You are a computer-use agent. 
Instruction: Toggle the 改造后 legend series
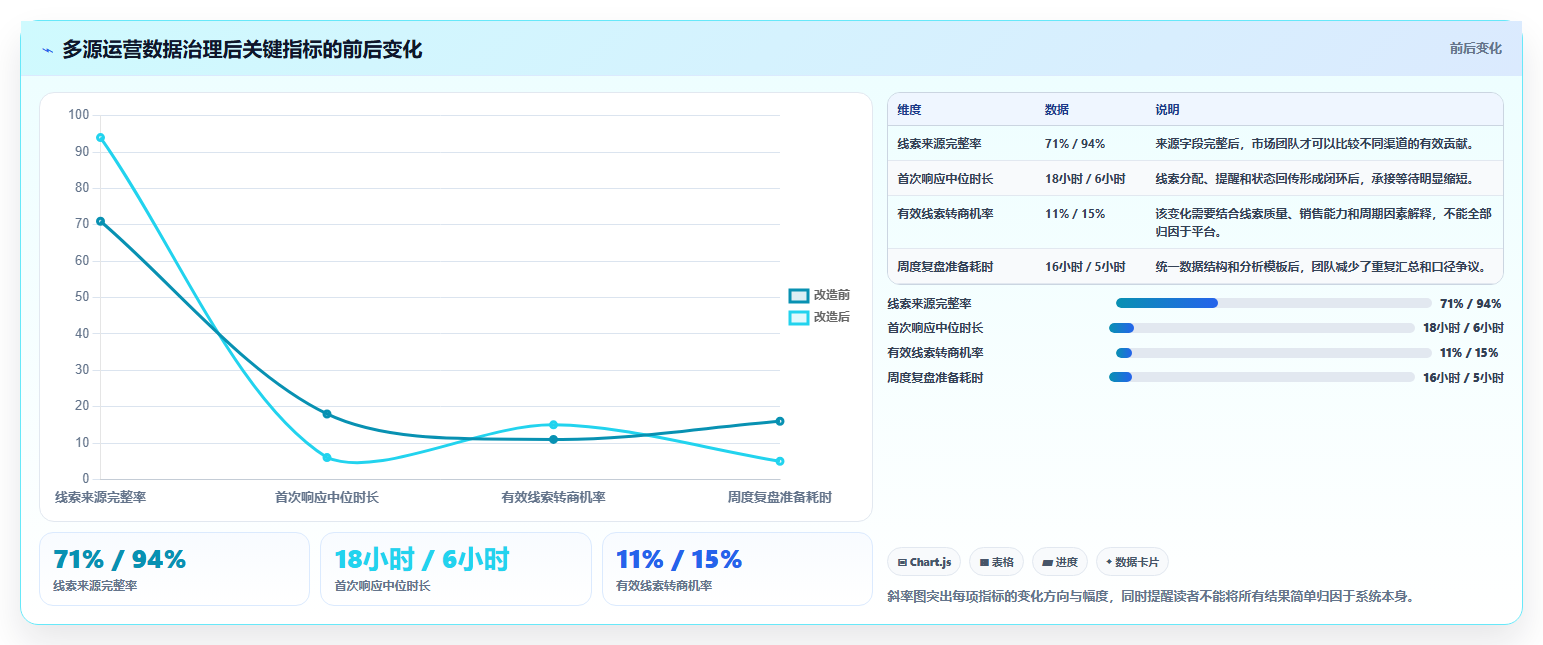click(x=819, y=317)
